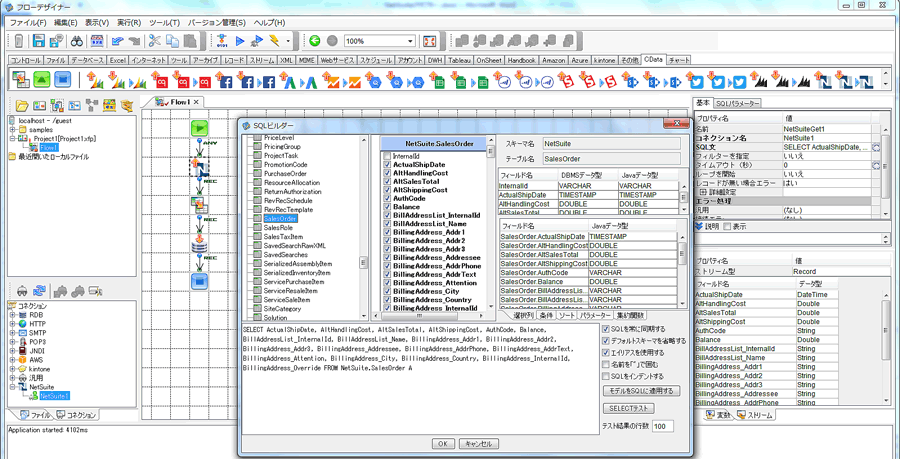
Task: Expand 詳細設定 in properties panel
Action: tap(703, 192)
